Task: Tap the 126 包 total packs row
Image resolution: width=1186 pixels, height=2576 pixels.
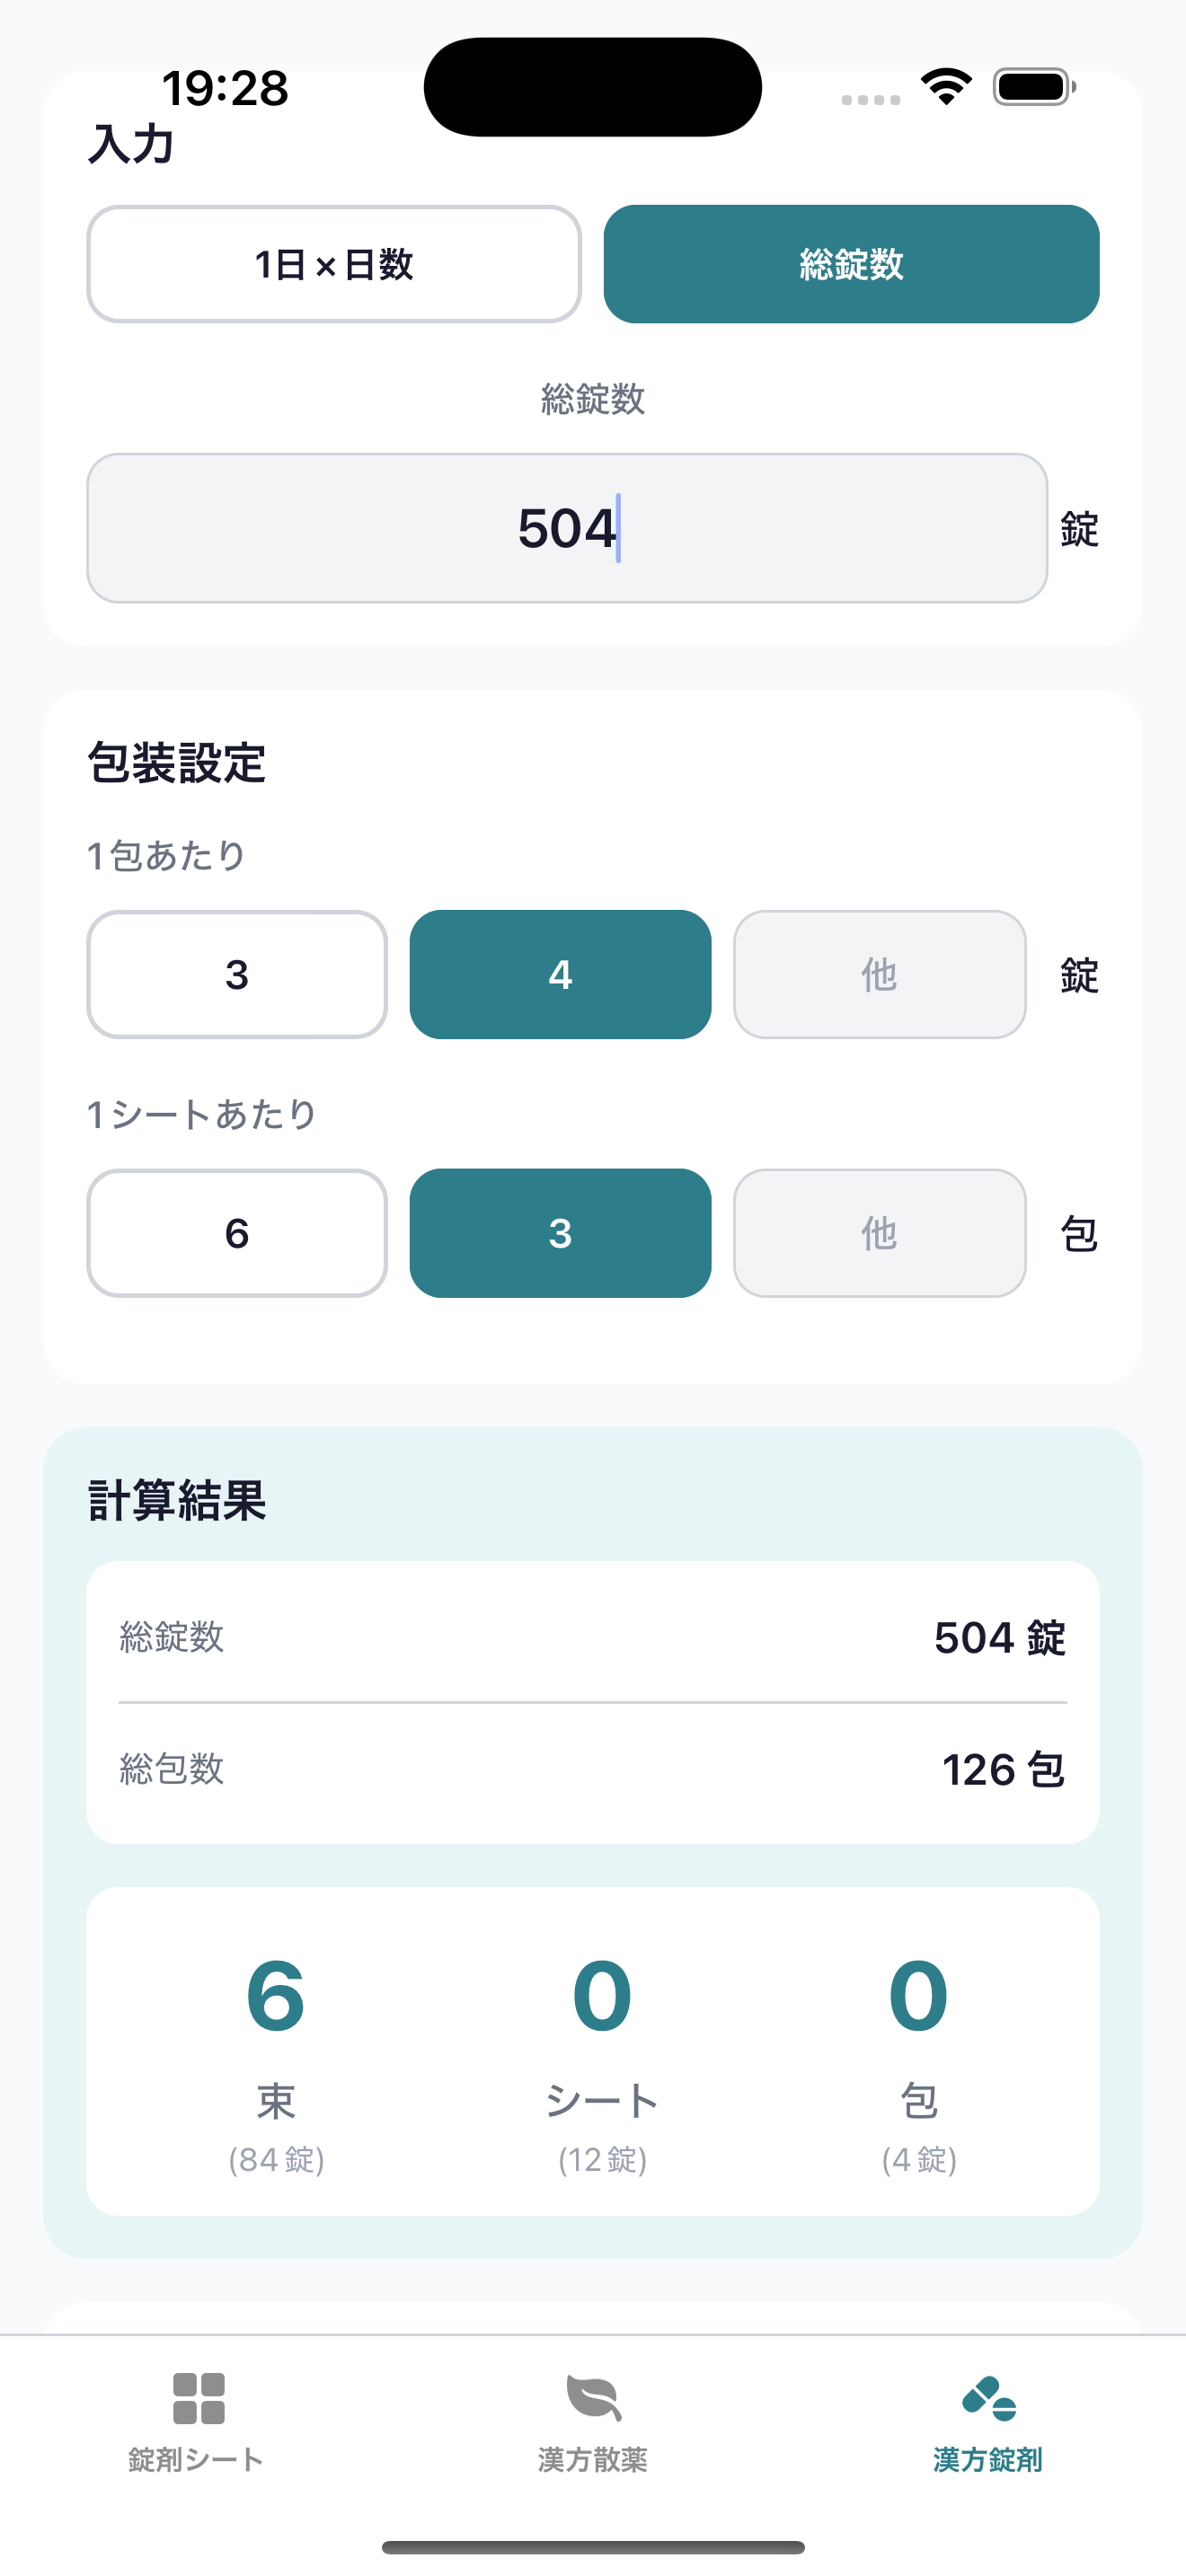Action: (x=593, y=1770)
